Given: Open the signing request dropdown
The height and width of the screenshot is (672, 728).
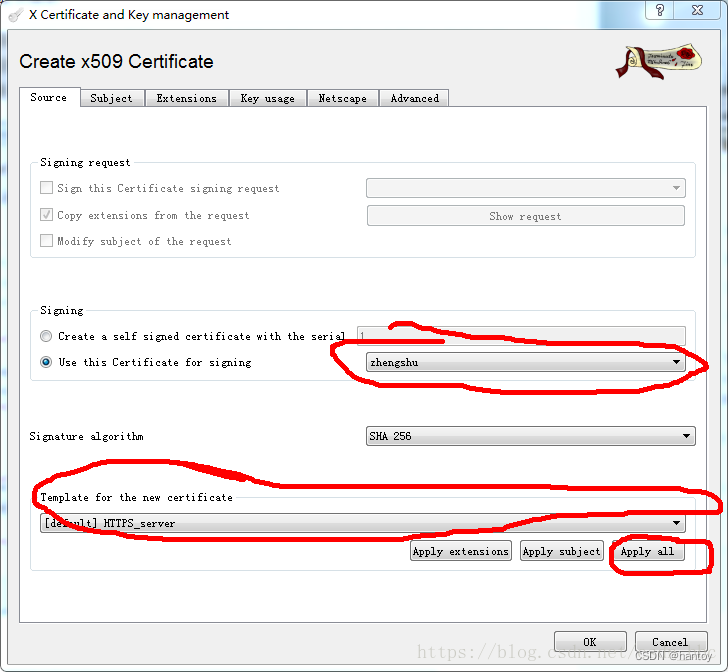Looking at the screenshot, I should point(526,188).
